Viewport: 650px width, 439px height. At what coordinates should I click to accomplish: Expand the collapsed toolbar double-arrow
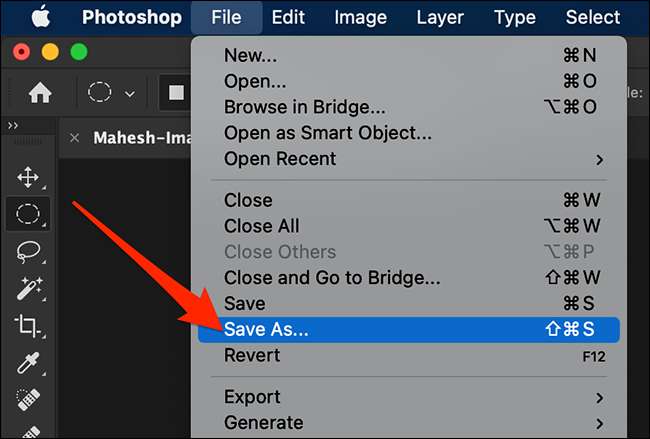point(13,126)
